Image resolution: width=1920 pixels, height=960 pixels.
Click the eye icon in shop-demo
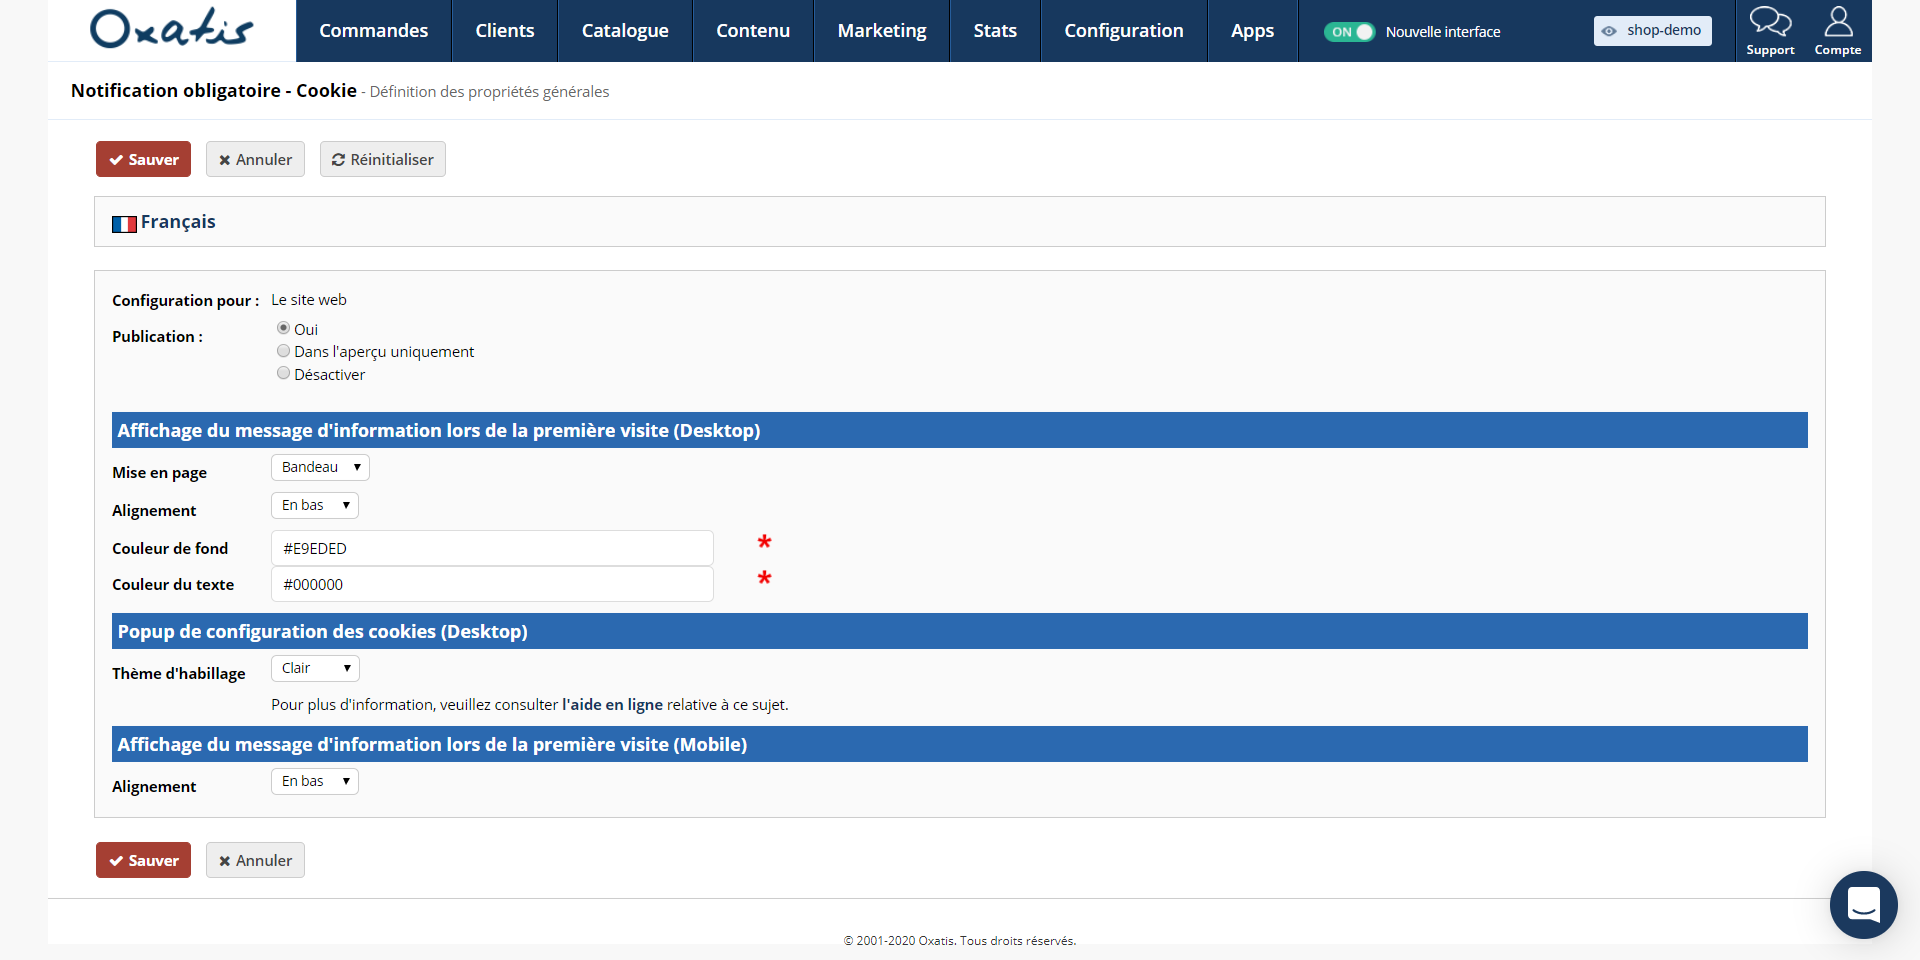(x=1609, y=31)
